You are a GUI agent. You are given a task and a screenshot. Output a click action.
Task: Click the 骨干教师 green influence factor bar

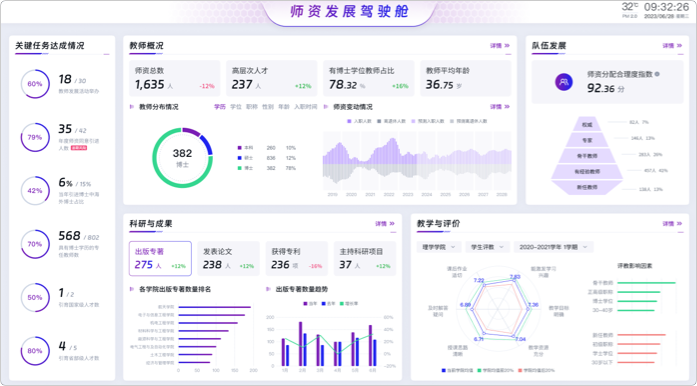pos(646,282)
